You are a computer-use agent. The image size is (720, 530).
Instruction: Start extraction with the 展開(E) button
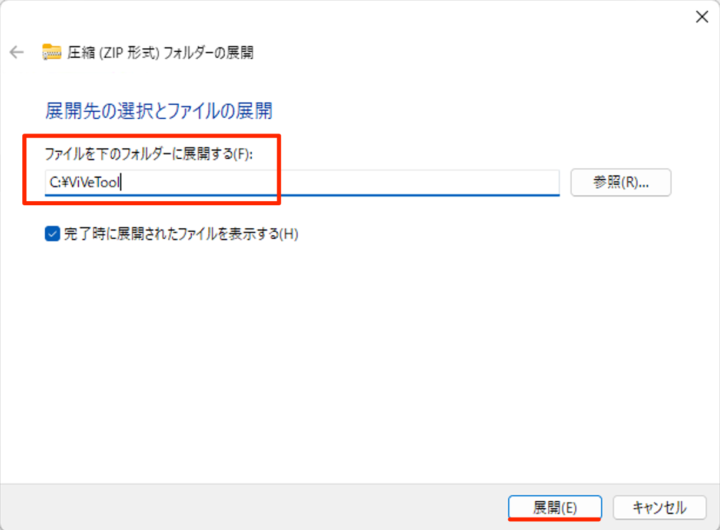[555, 507]
